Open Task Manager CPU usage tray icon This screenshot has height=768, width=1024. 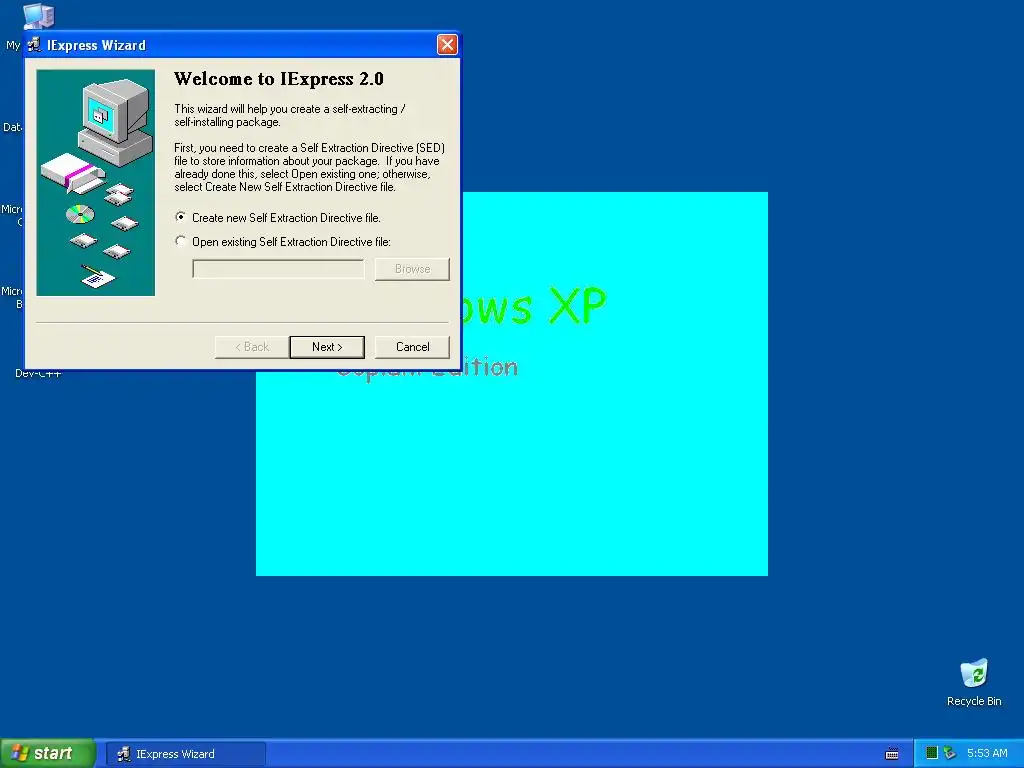pos(932,753)
